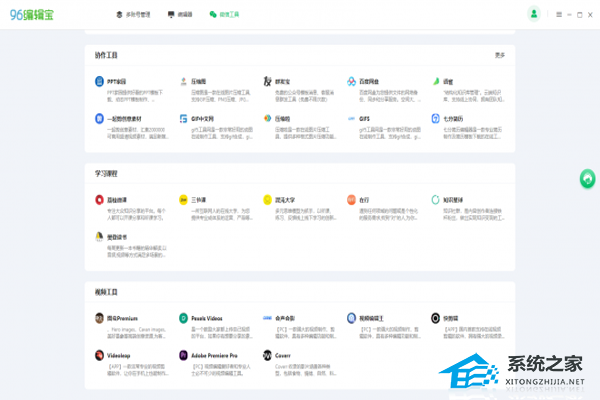Open the 七分简历 resume icon
Image resolution: width=600 pixels, height=400 pixels.
coord(435,118)
